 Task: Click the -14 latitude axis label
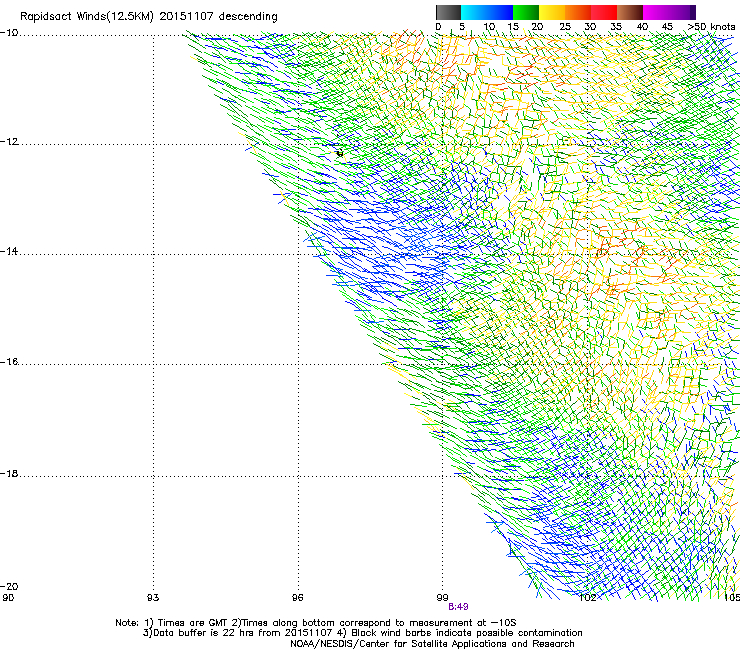click(9, 252)
